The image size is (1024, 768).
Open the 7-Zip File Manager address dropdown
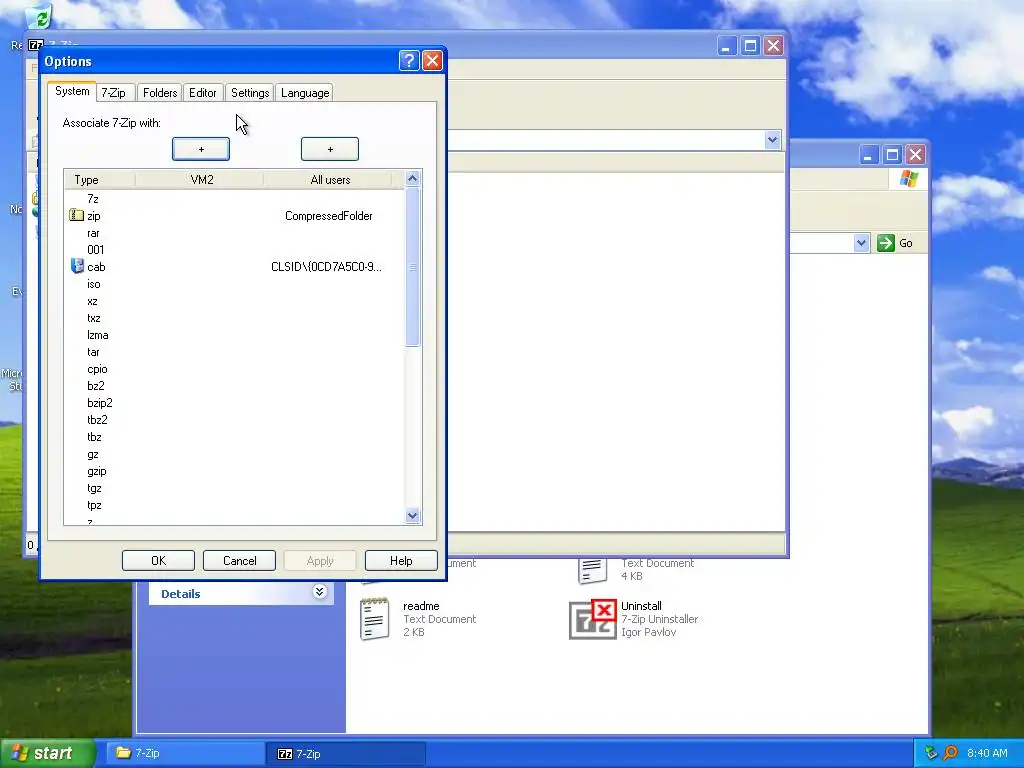click(773, 140)
